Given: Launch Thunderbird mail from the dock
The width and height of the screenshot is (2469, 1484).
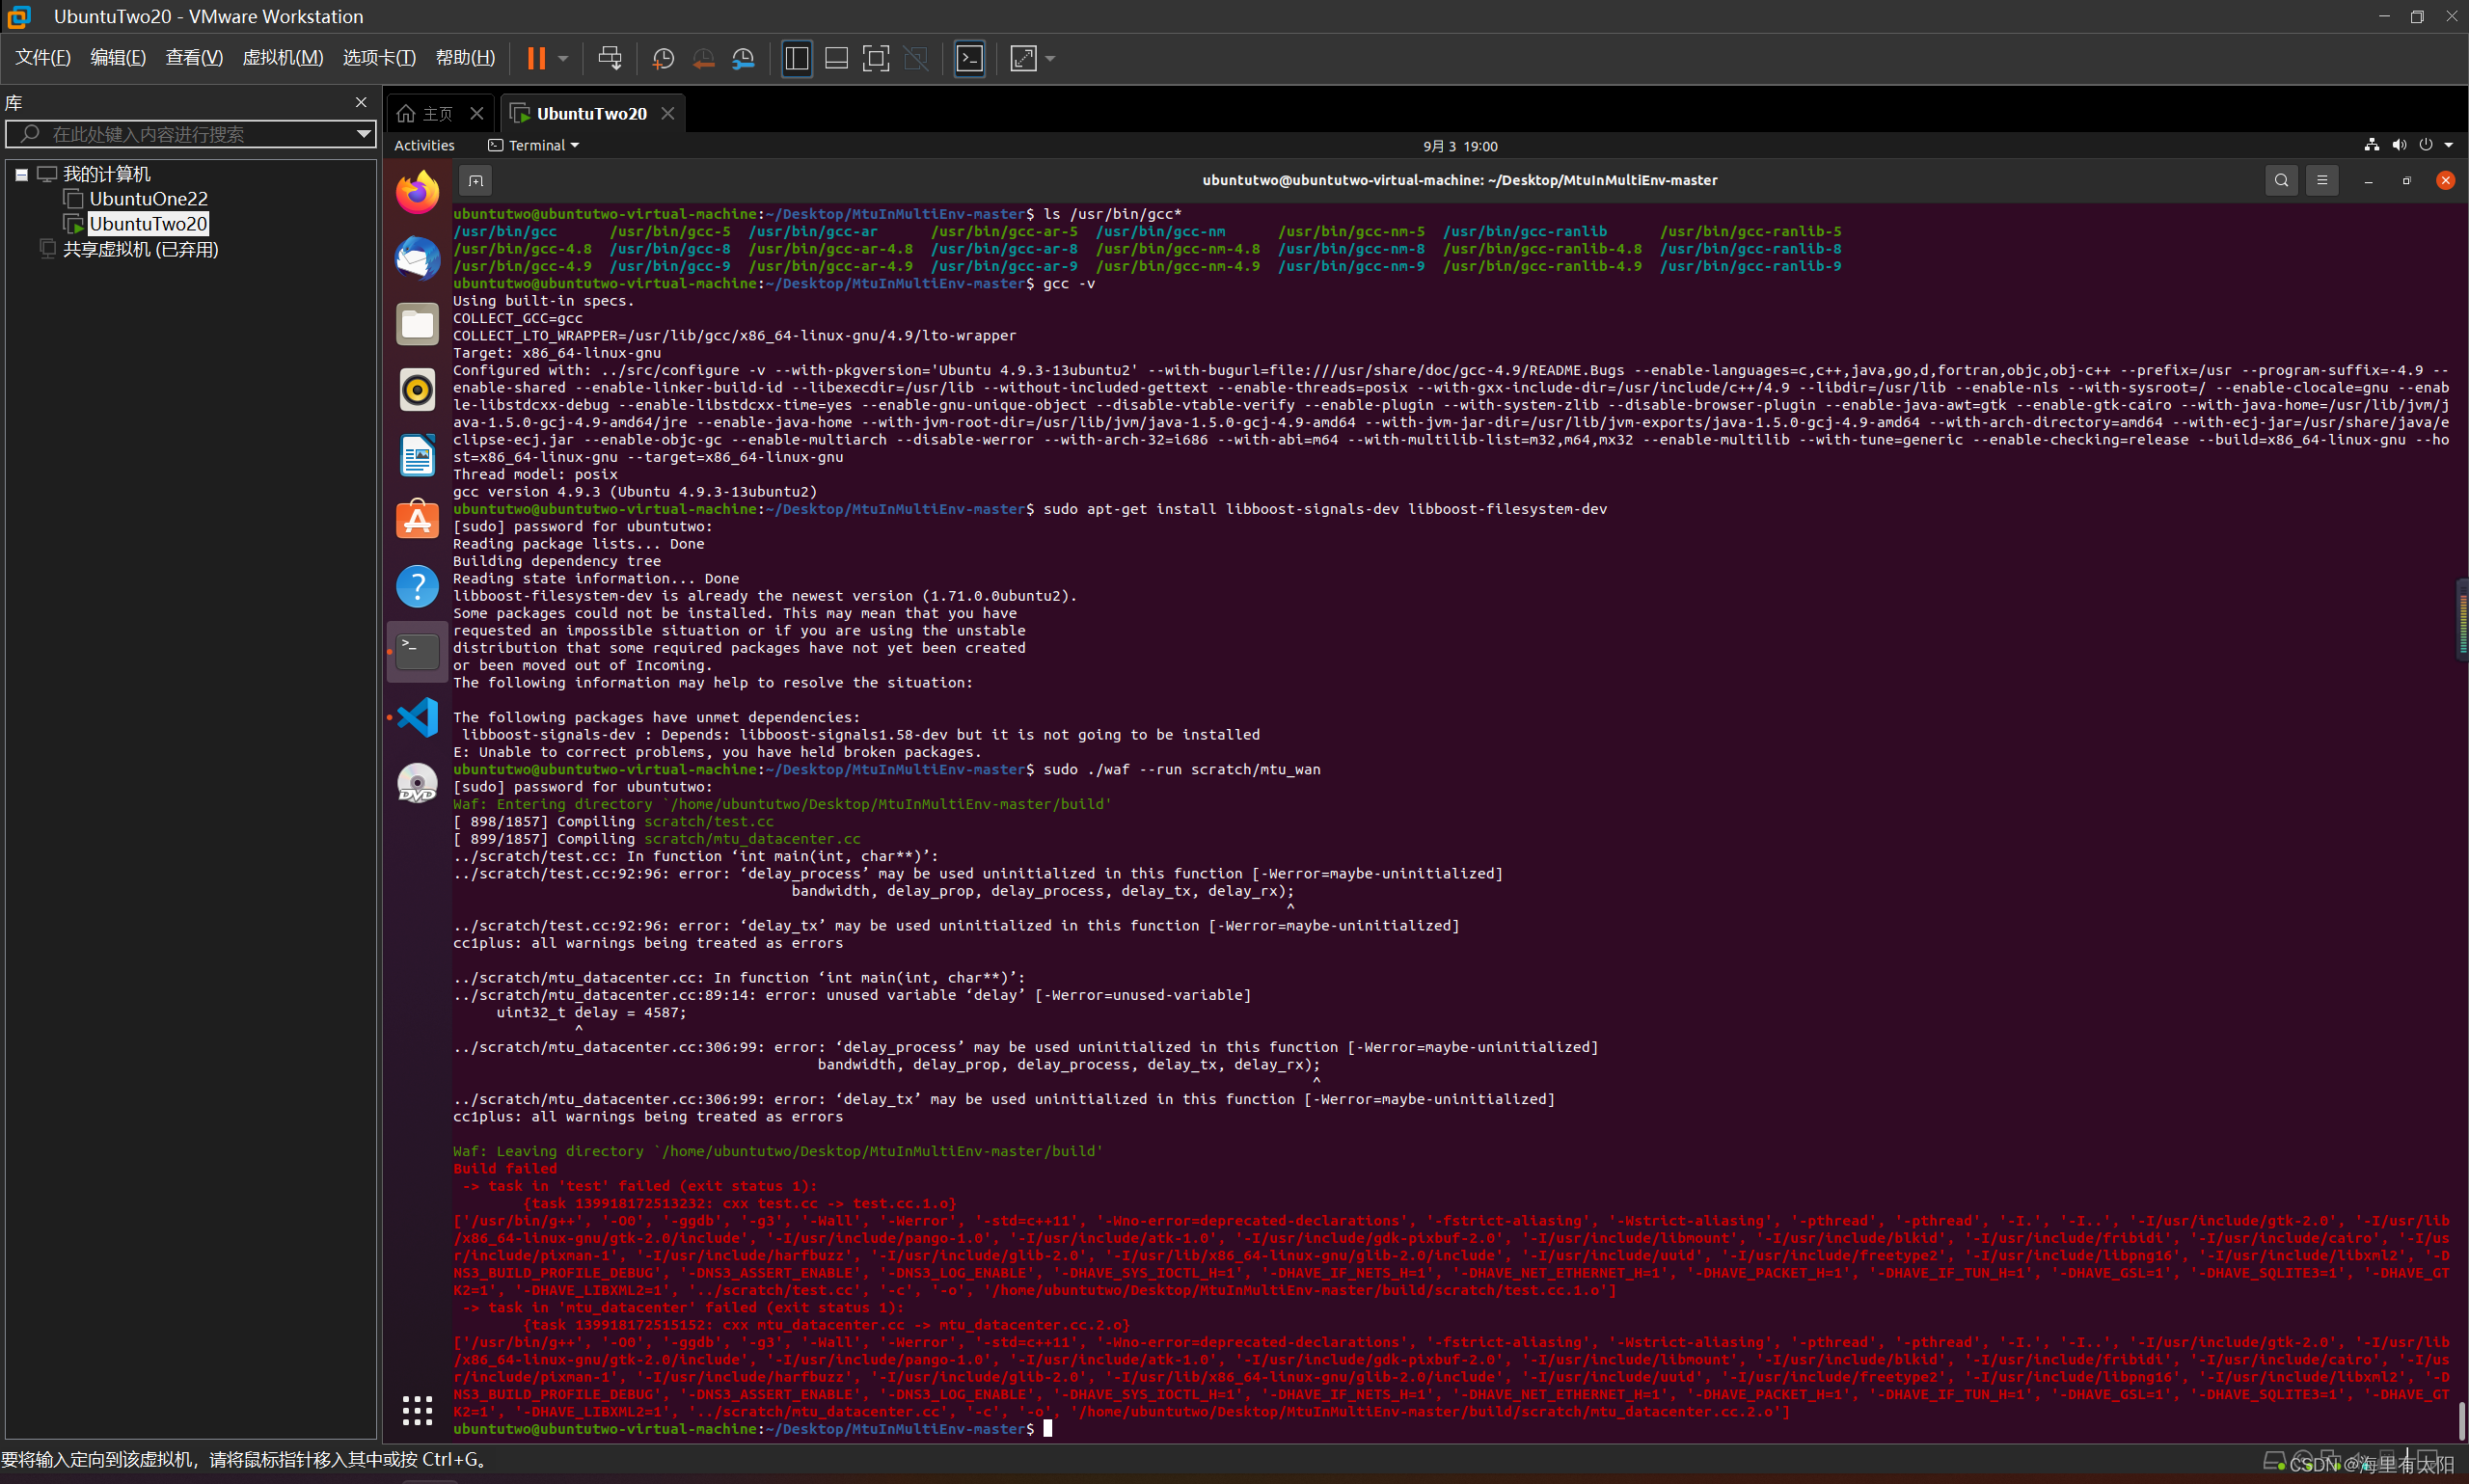Looking at the screenshot, I should (x=417, y=258).
